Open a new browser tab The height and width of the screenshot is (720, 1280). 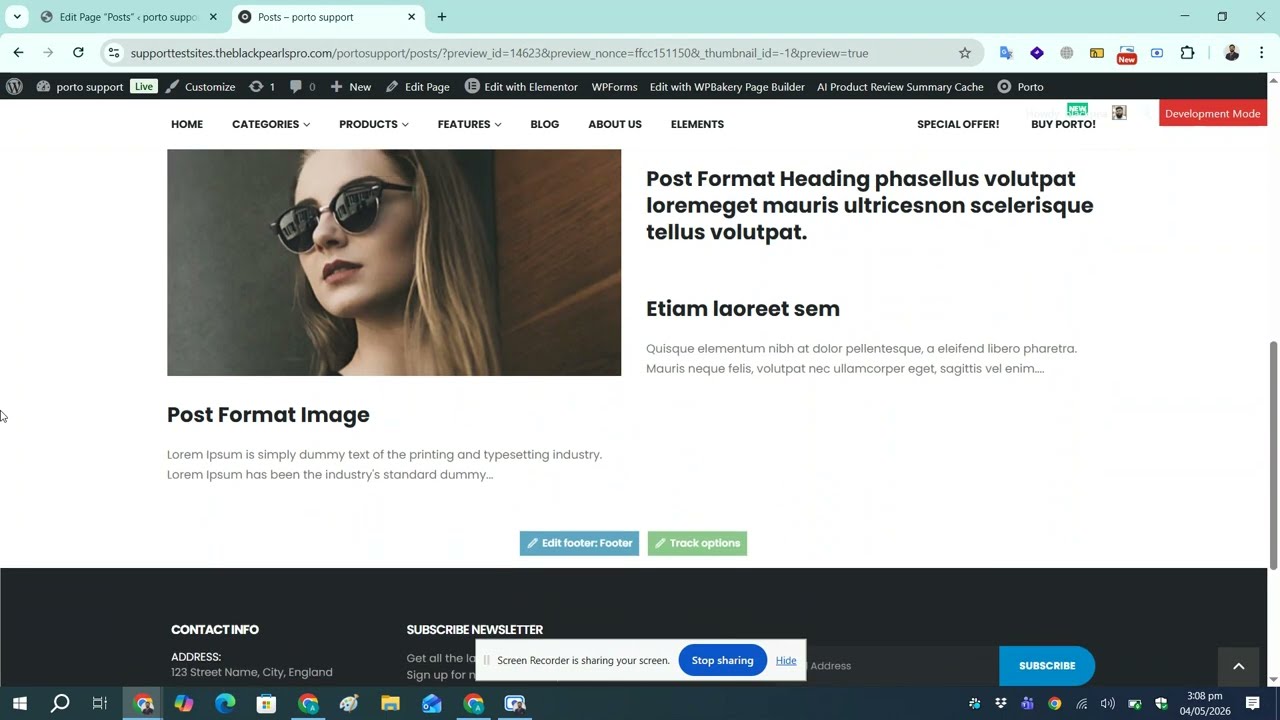pos(442,17)
